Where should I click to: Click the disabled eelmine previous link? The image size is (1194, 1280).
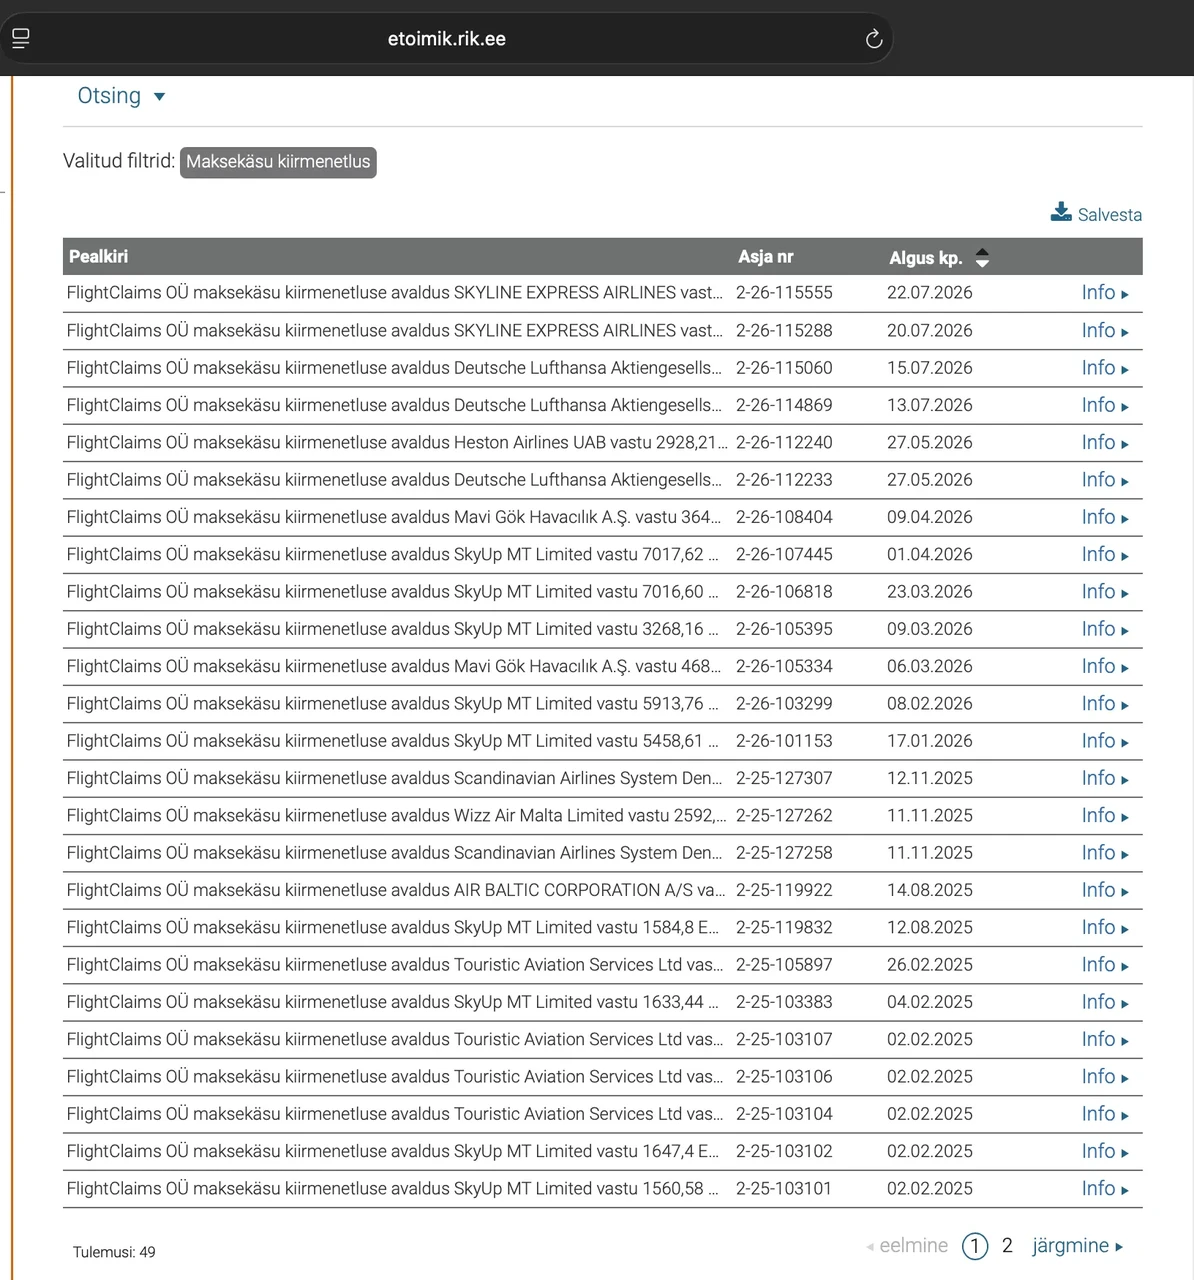pyautogui.click(x=907, y=1246)
